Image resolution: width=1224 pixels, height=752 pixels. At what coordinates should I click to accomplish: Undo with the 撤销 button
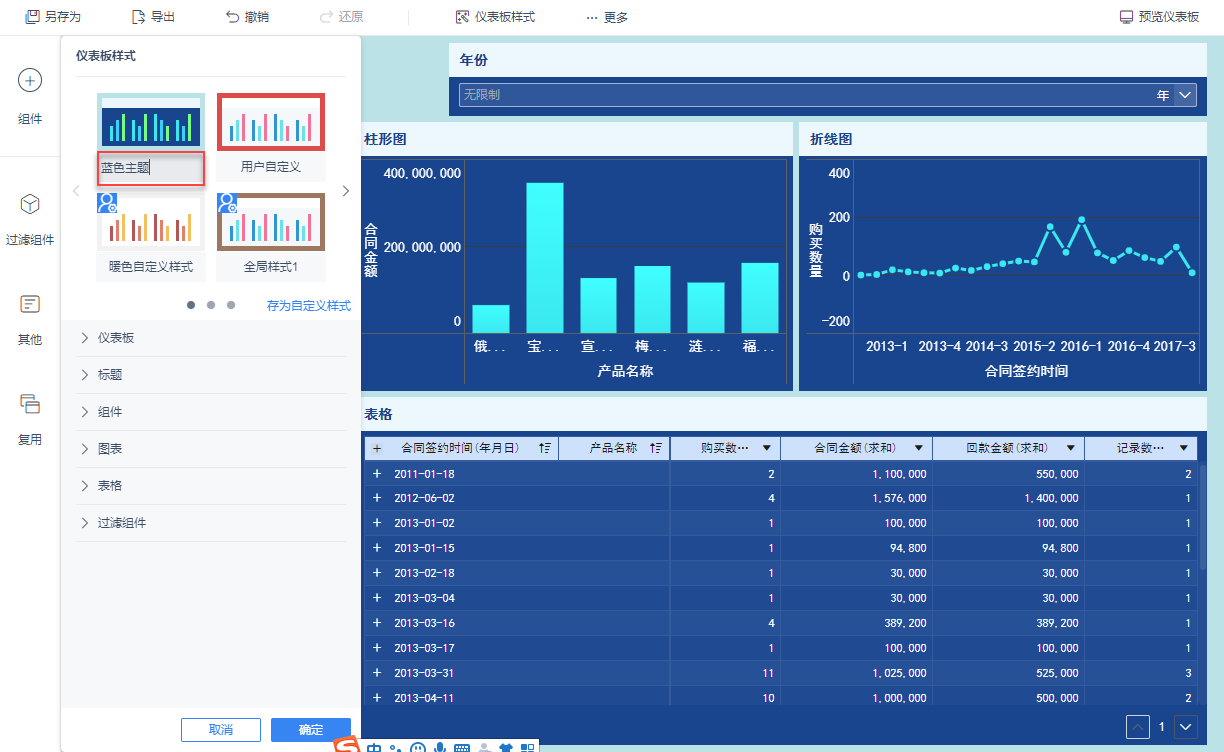click(247, 17)
